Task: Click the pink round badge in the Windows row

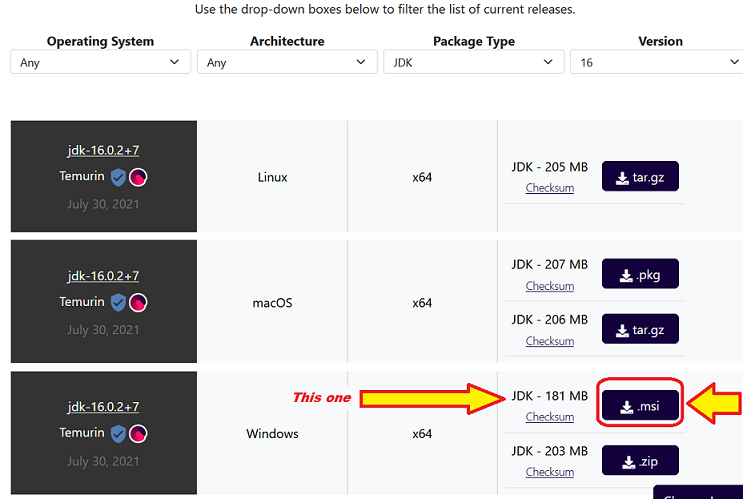Action: pyautogui.click(x=138, y=434)
